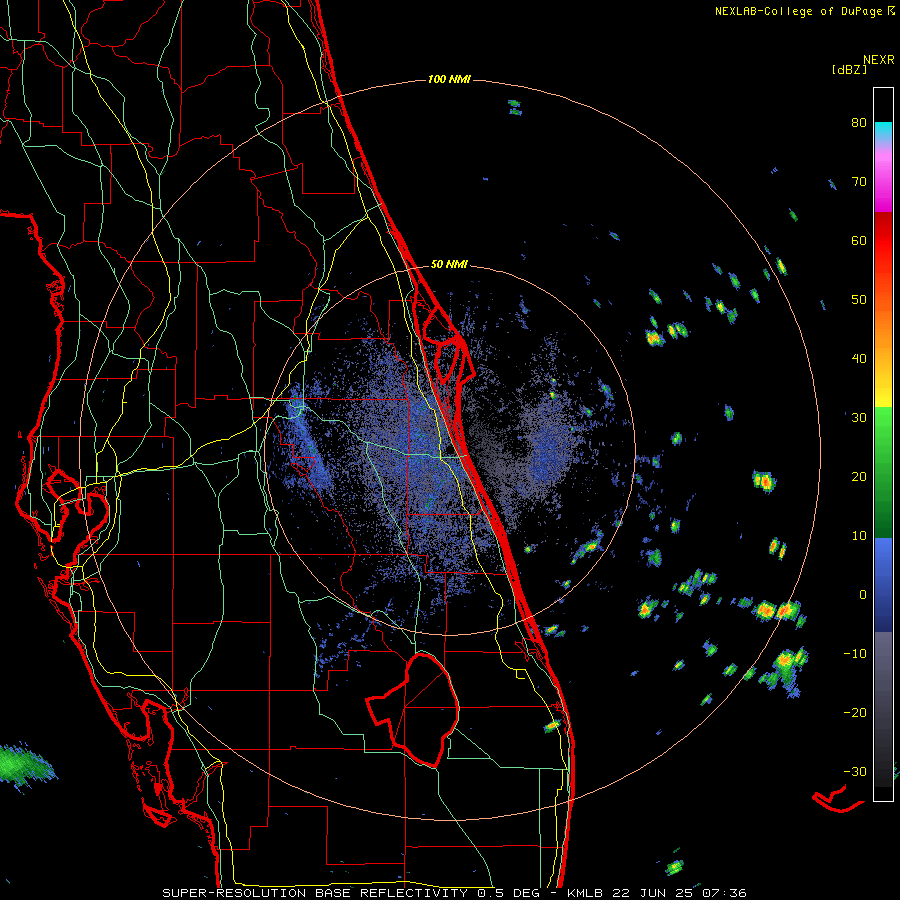Click the 70 value on the dBZ scale
This screenshot has width=900, height=900.
point(859,182)
